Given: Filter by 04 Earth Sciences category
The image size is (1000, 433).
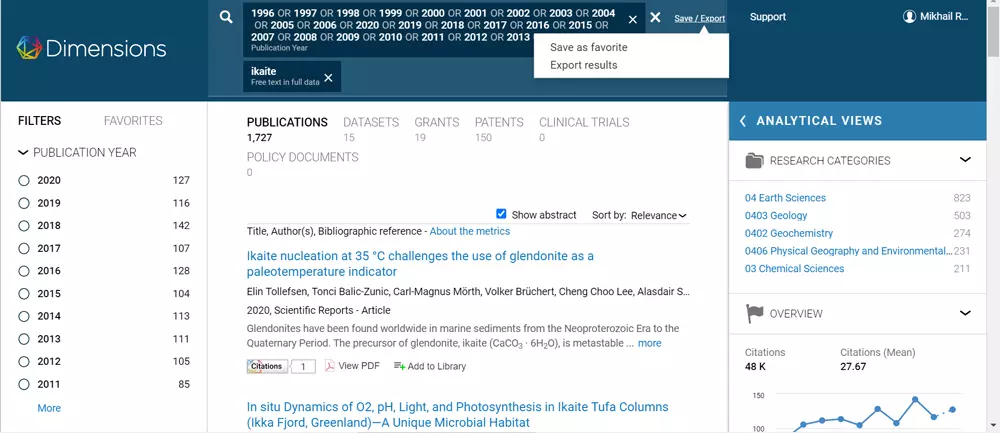Looking at the screenshot, I should click(785, 198).
